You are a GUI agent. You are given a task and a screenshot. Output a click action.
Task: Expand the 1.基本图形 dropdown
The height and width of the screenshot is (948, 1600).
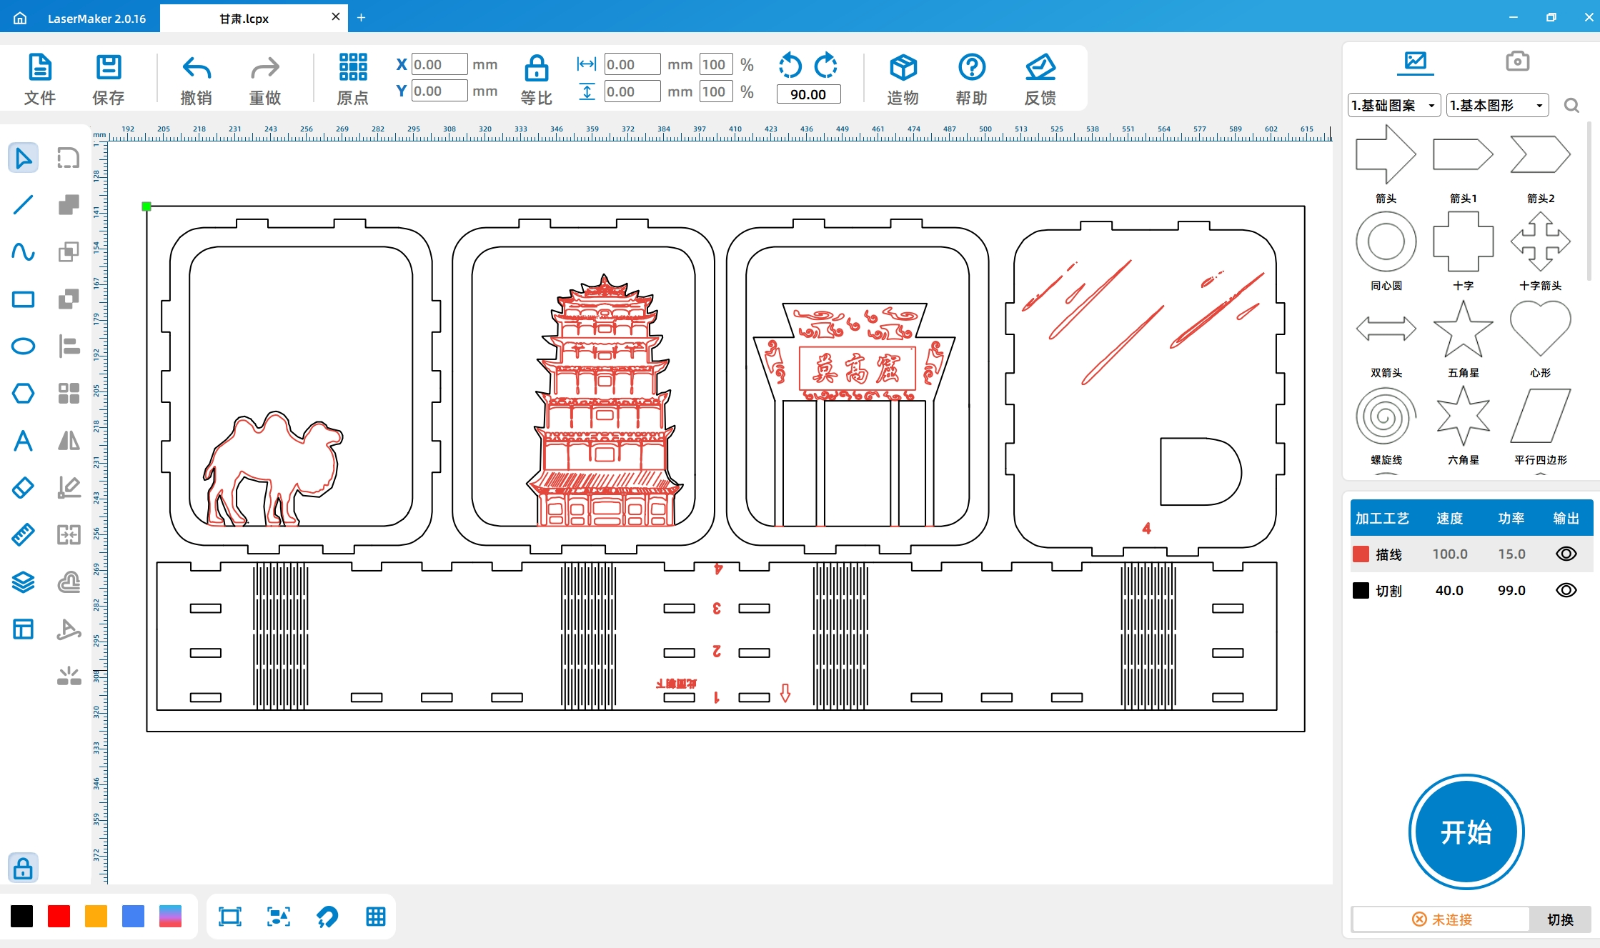[1497, 105]
